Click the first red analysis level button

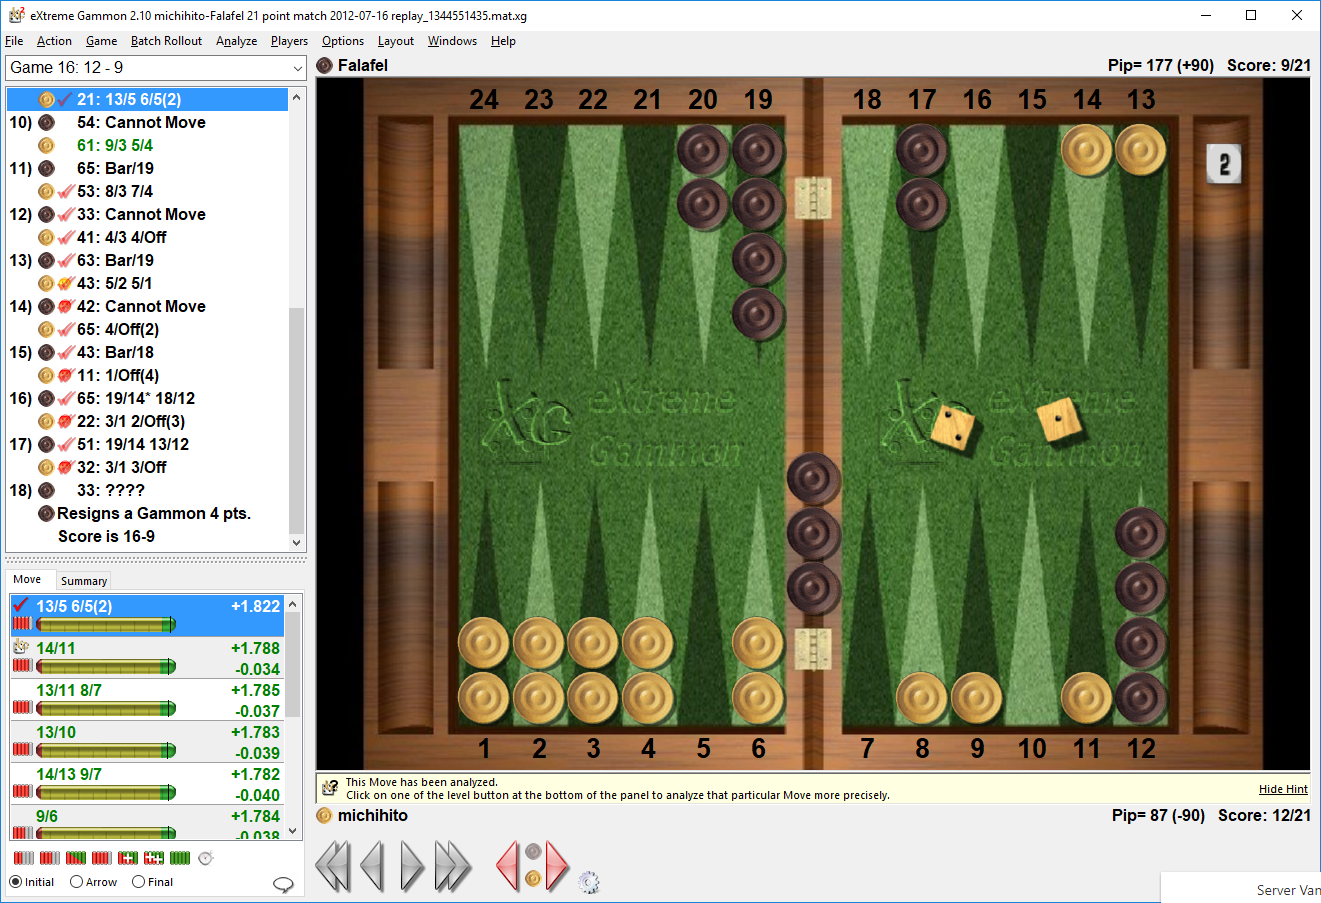tap(24, 858)
